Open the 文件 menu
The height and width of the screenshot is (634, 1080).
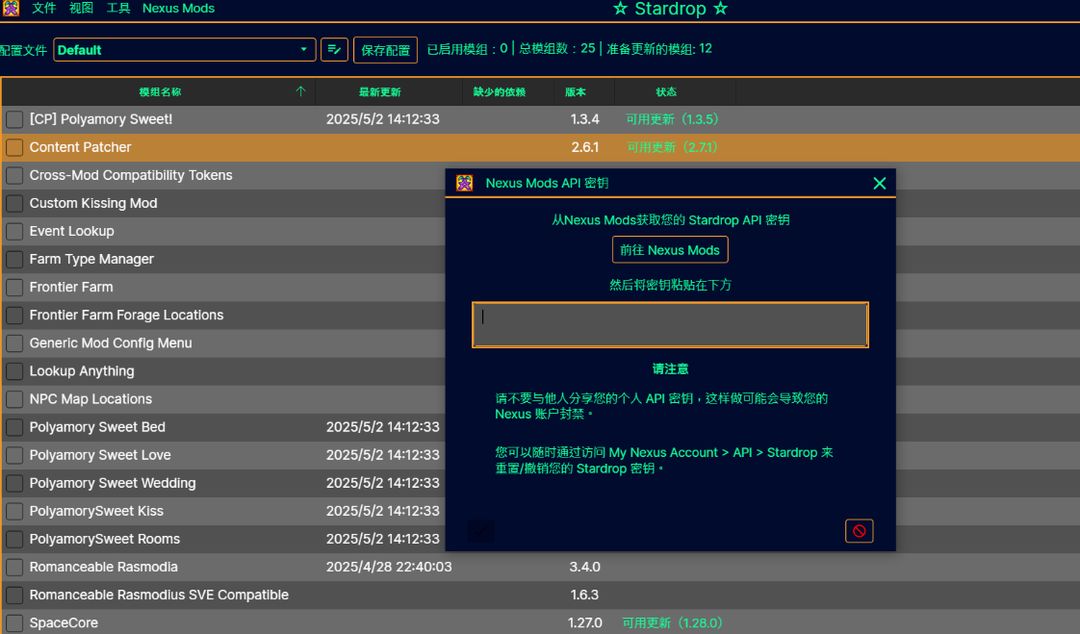click(43, 8)
